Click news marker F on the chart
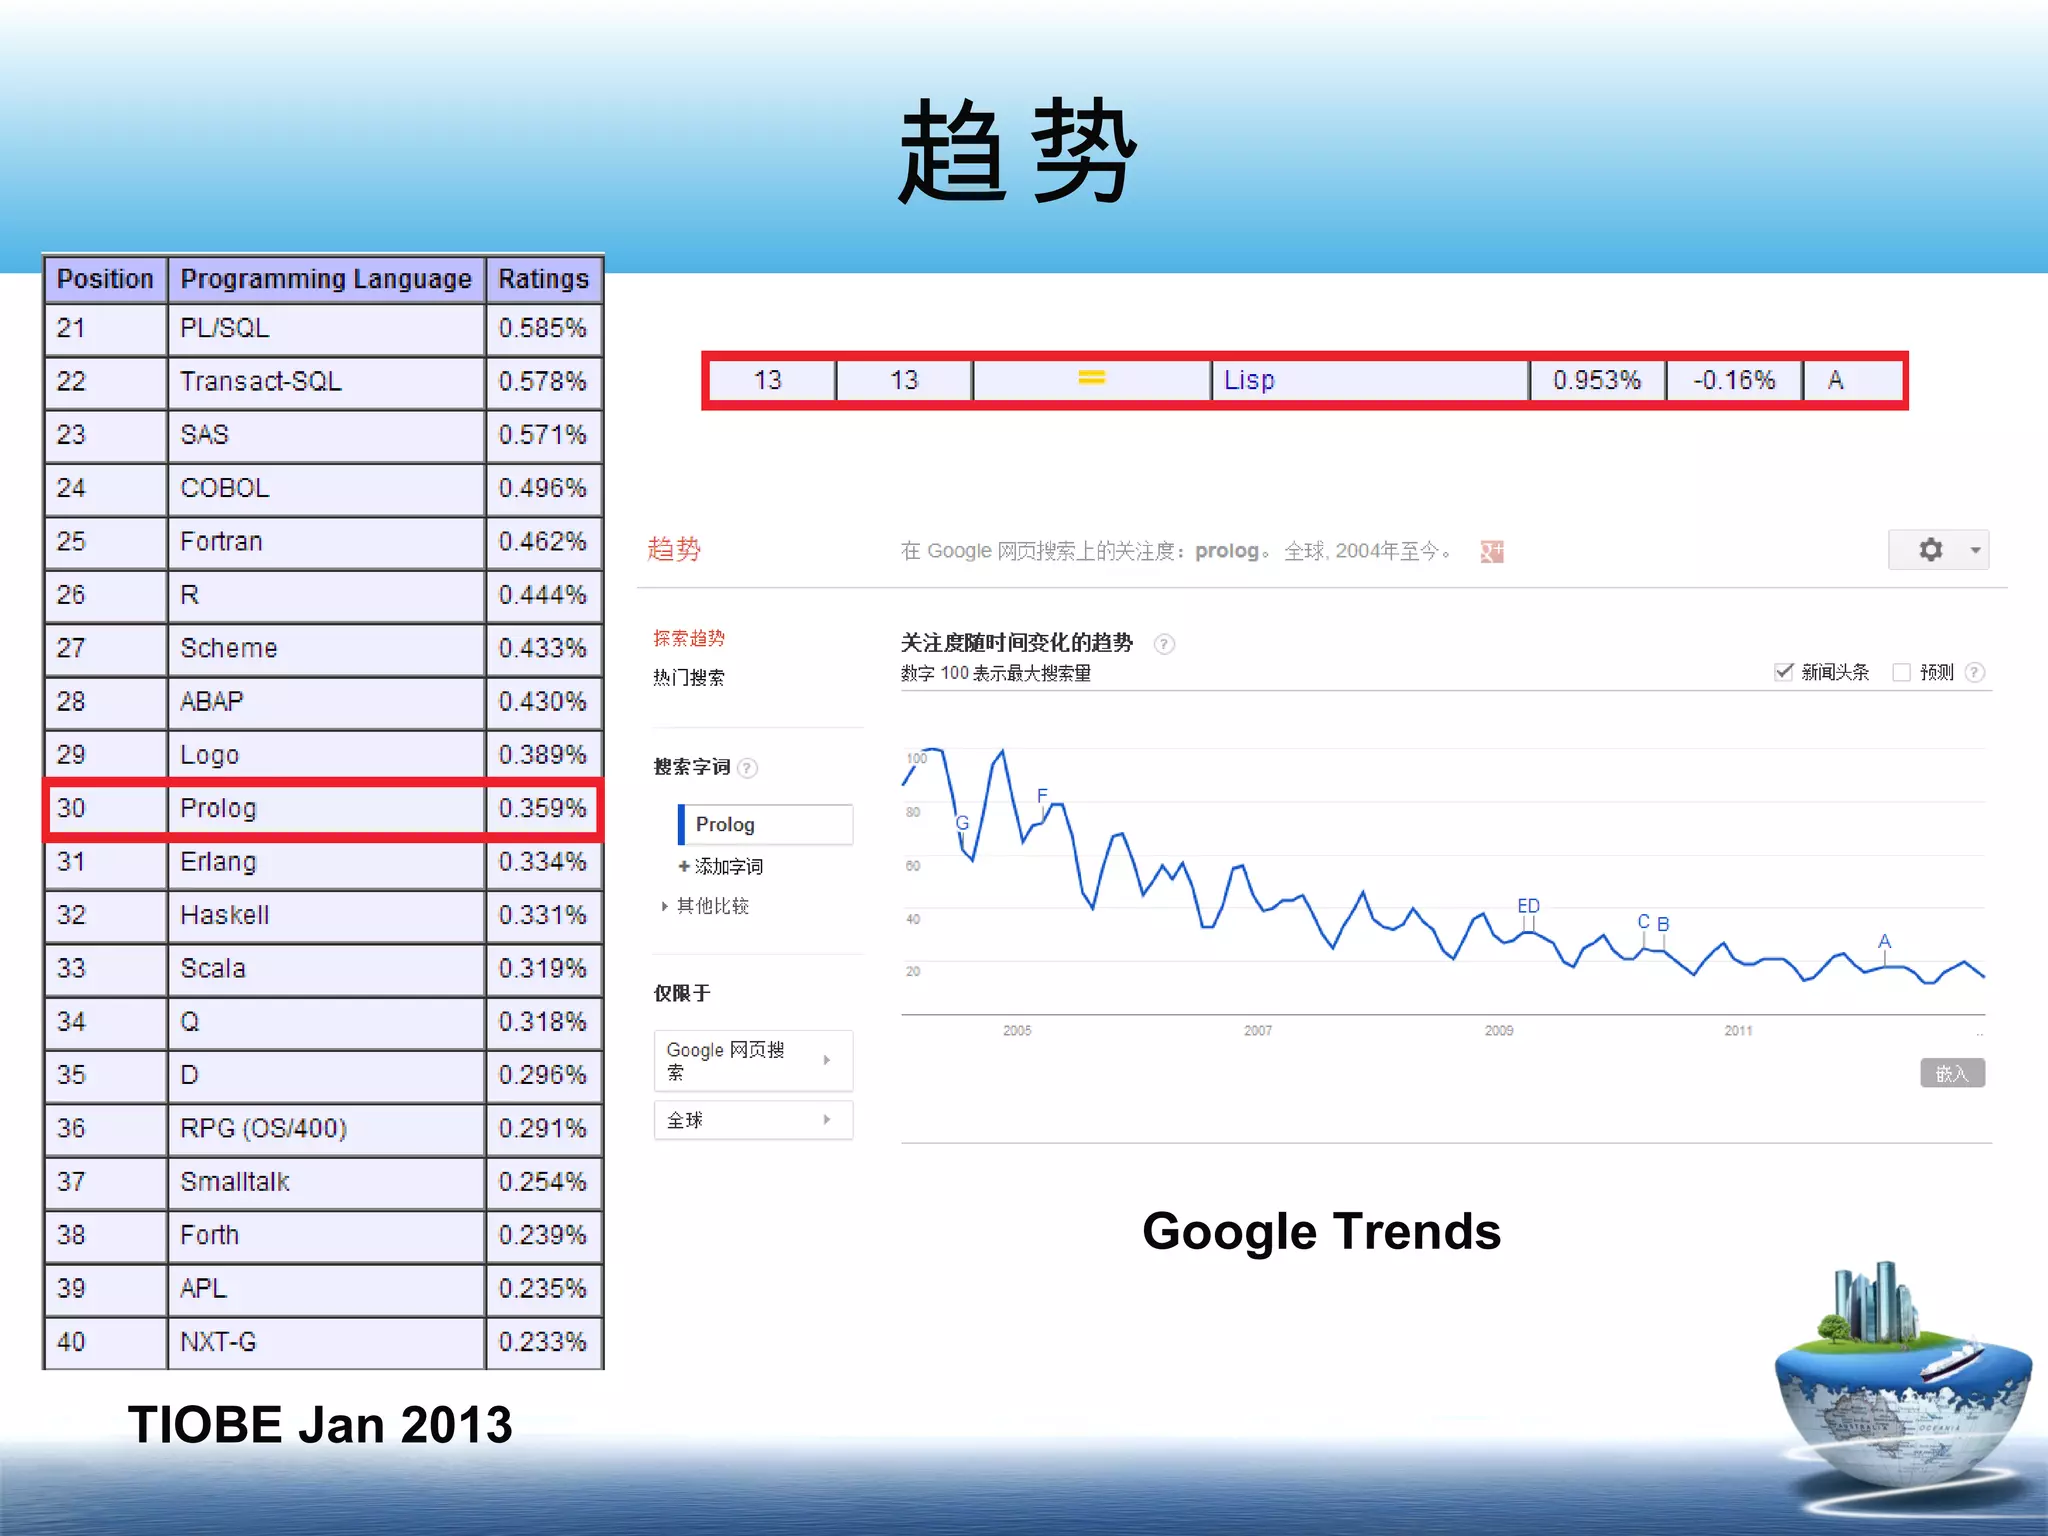 tap(1042, 796)
